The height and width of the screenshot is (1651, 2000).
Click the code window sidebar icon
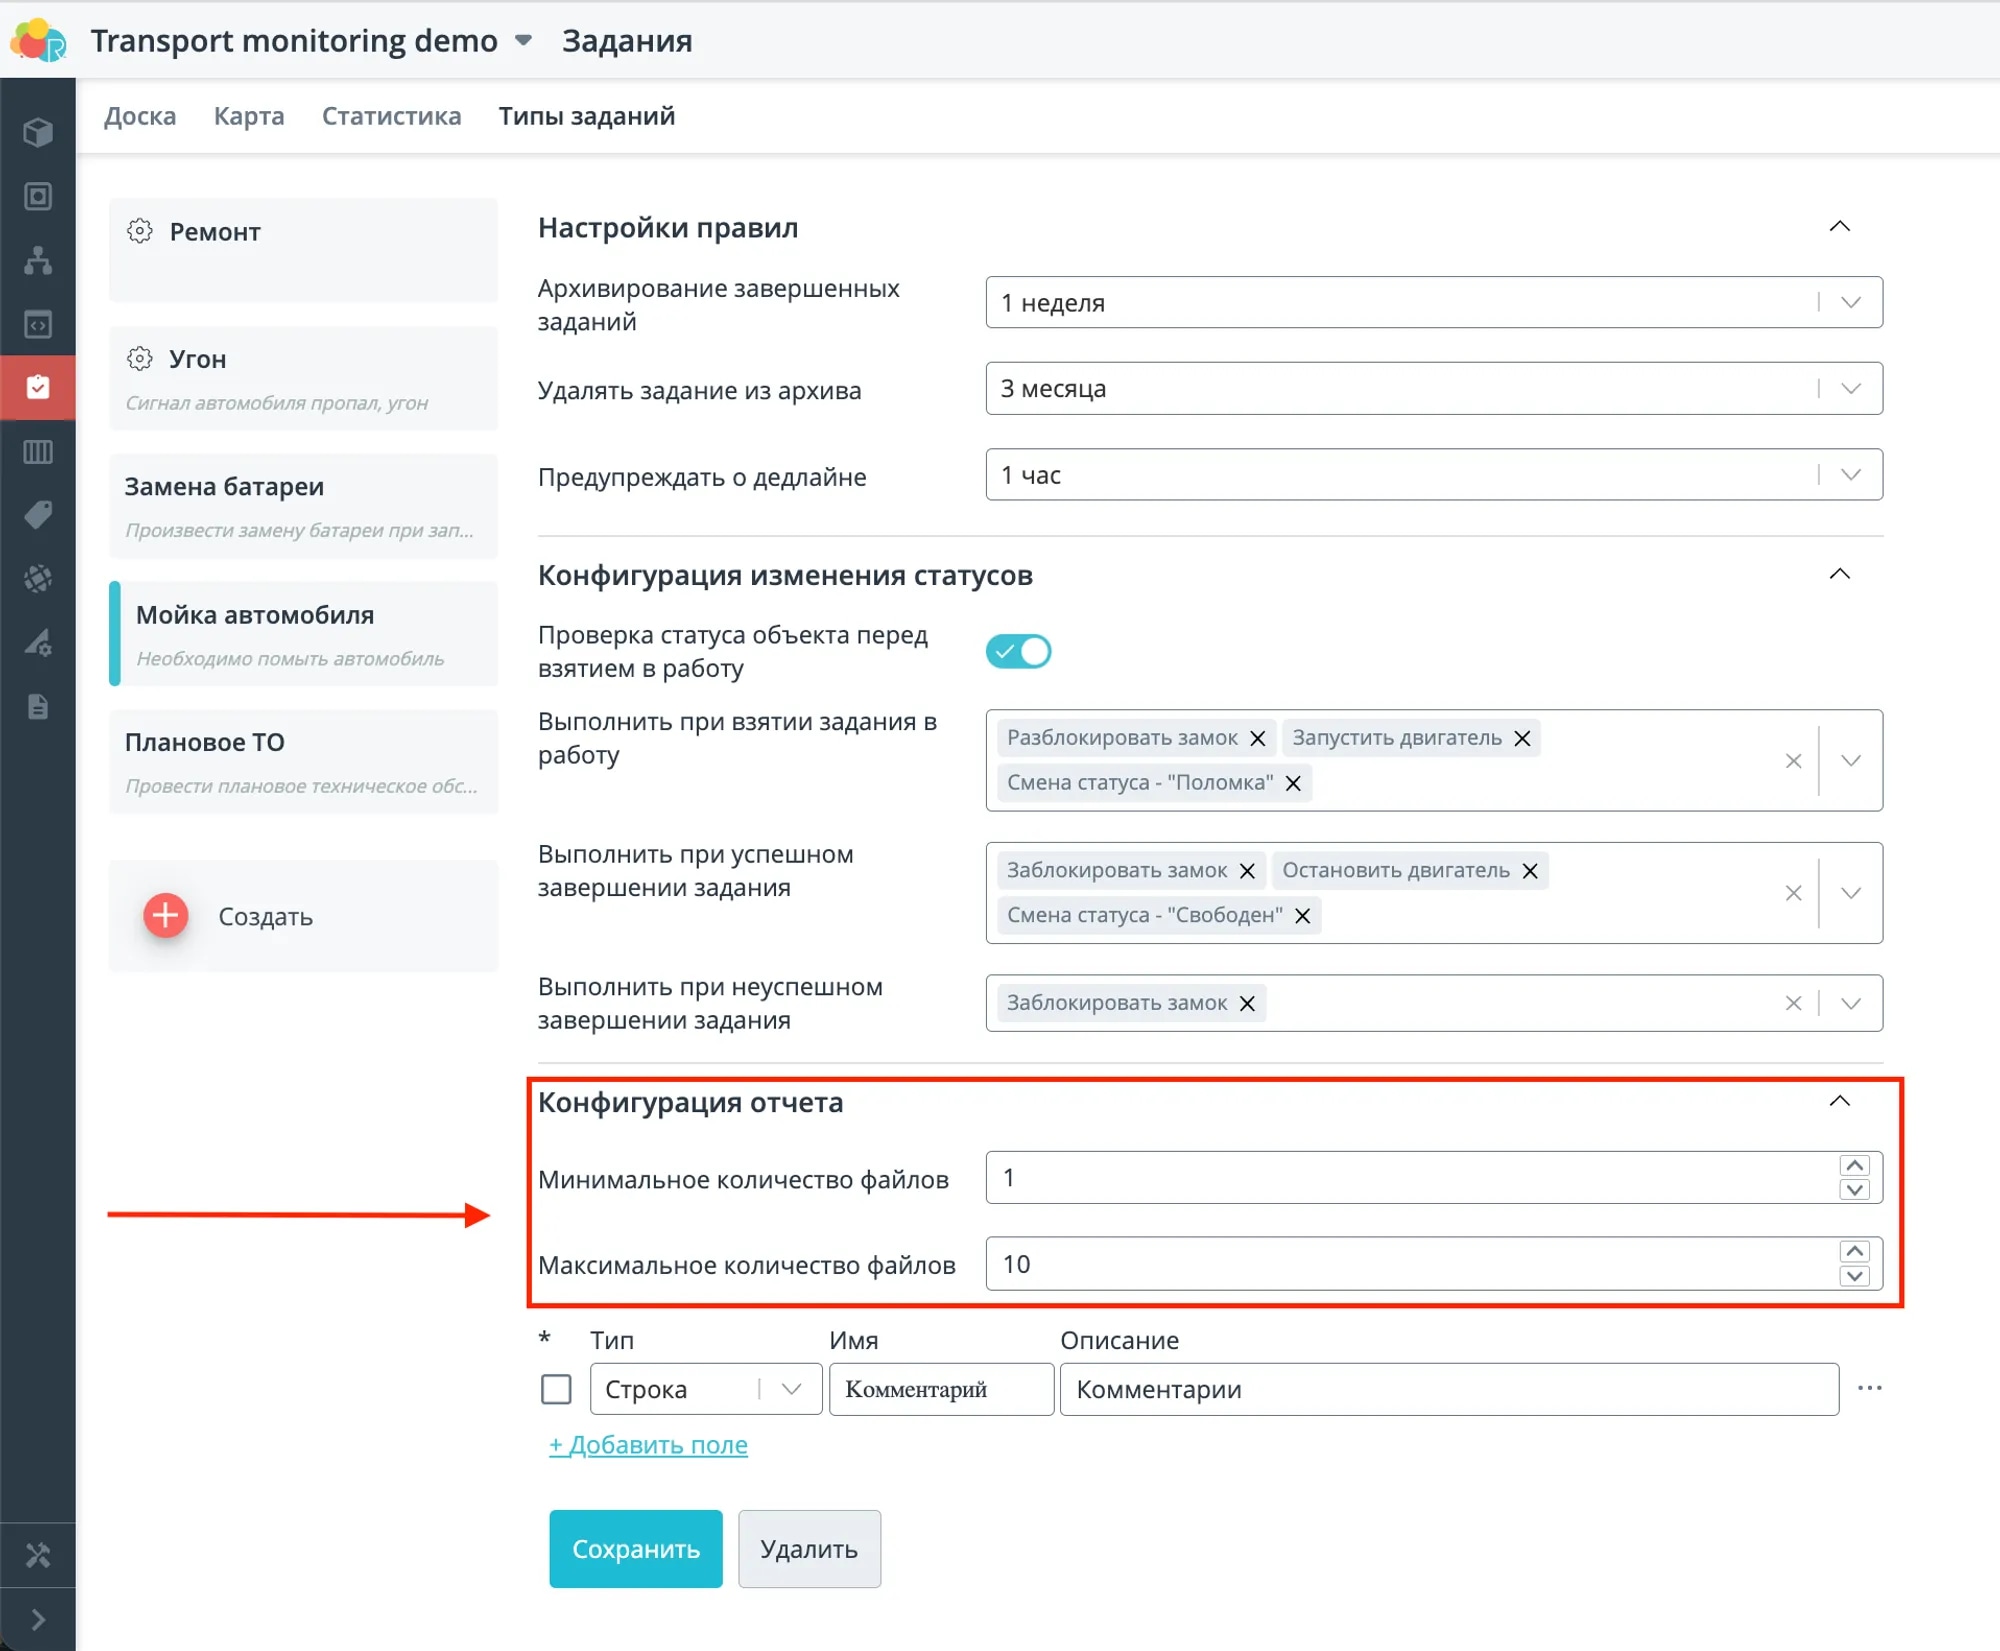coord(38,324)
